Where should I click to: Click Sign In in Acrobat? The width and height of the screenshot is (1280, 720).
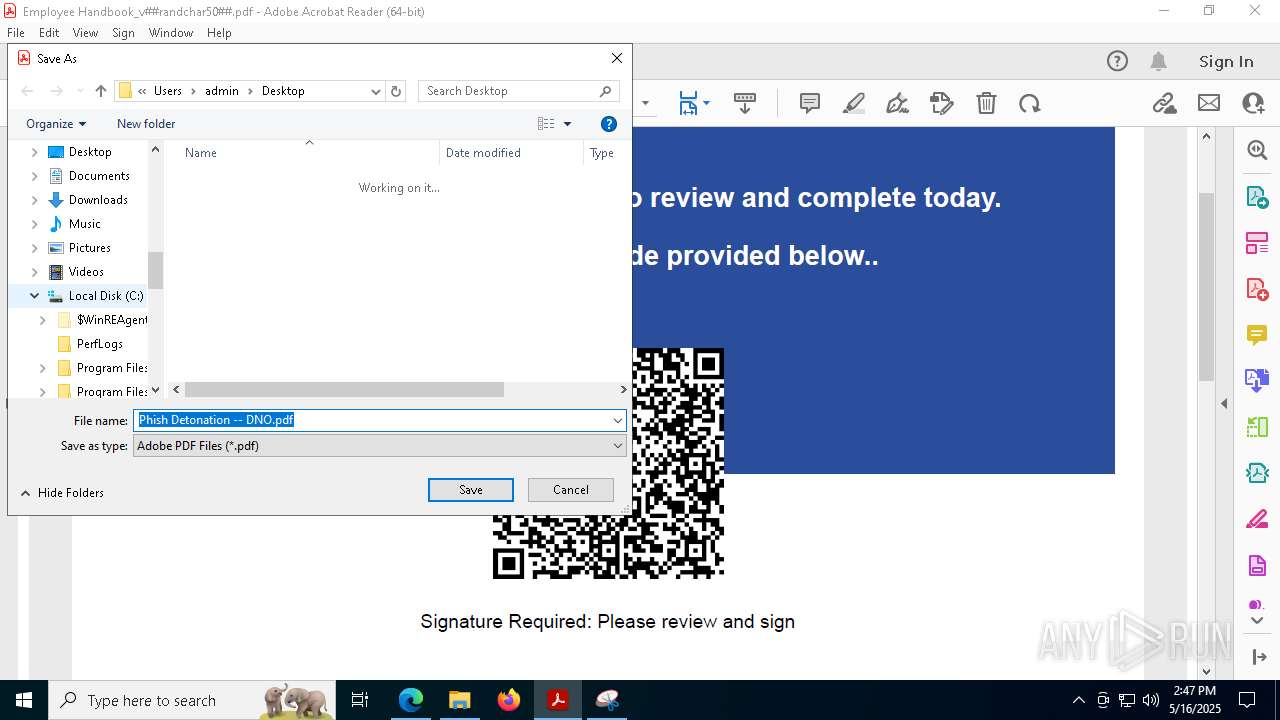click(1226, 61)
